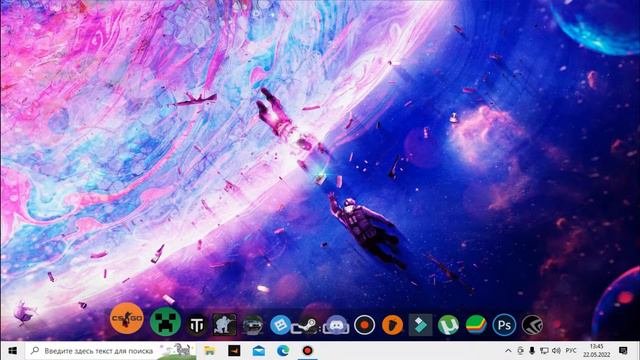Launch CS:GO from the dock
The image size is (640, 360).
click(x=127, y=318)
